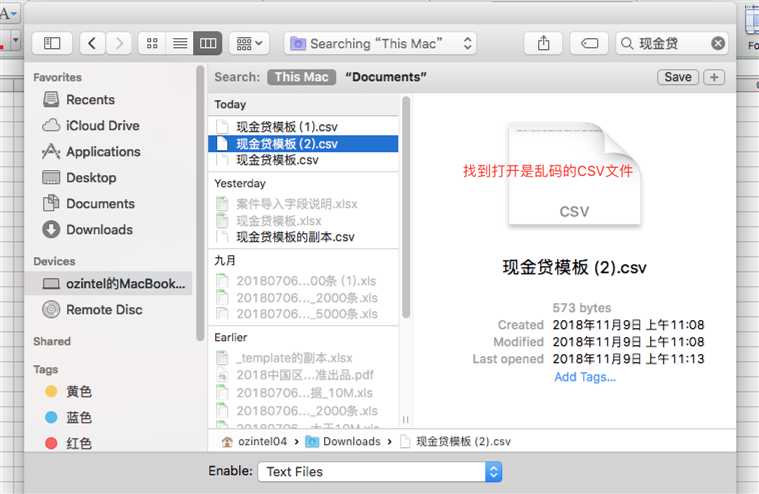
Task: Open the Searching "This Mac" location popup
Action: [380, 44]
